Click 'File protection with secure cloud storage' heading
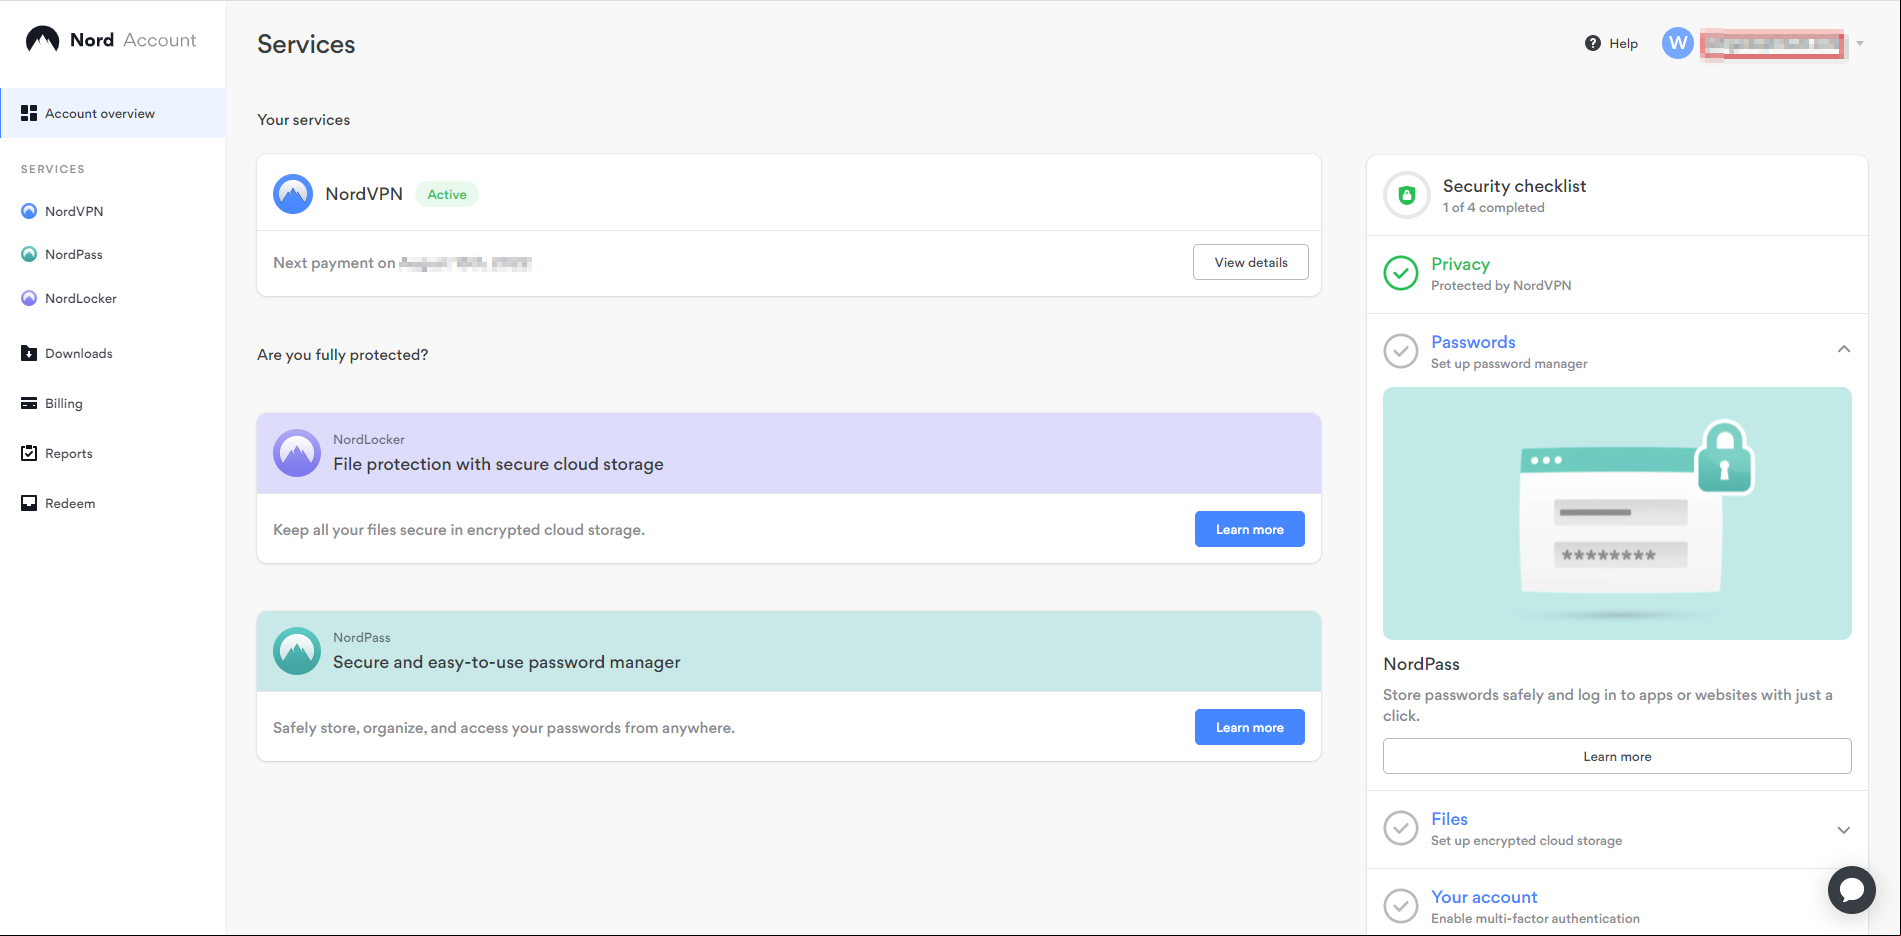This screenshot has width=1901, height=936. point(498,464)
